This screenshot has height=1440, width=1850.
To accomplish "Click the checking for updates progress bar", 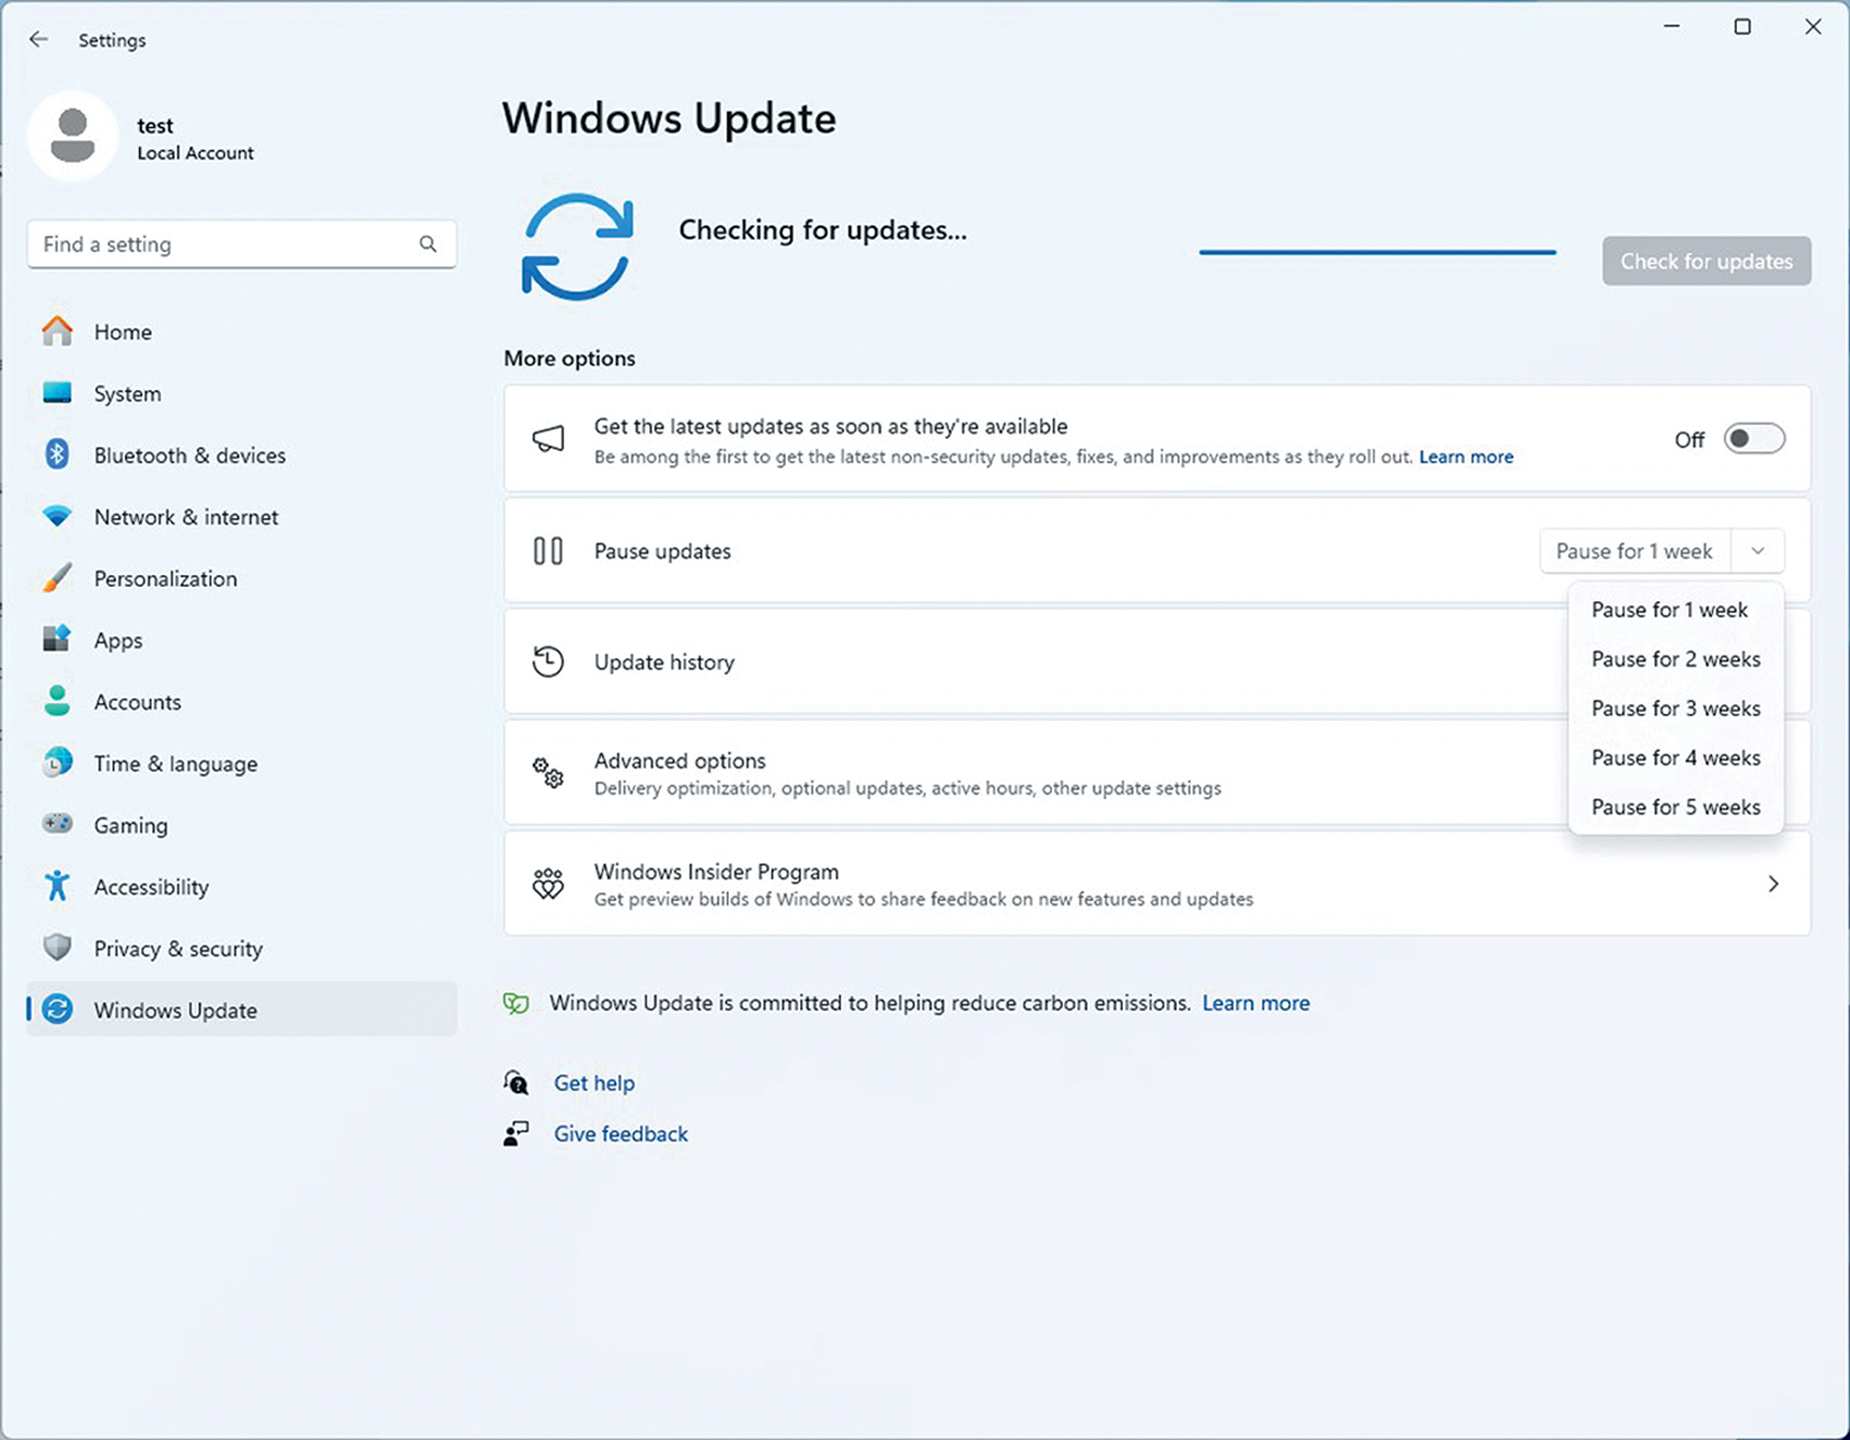I will pos(1377,252).
